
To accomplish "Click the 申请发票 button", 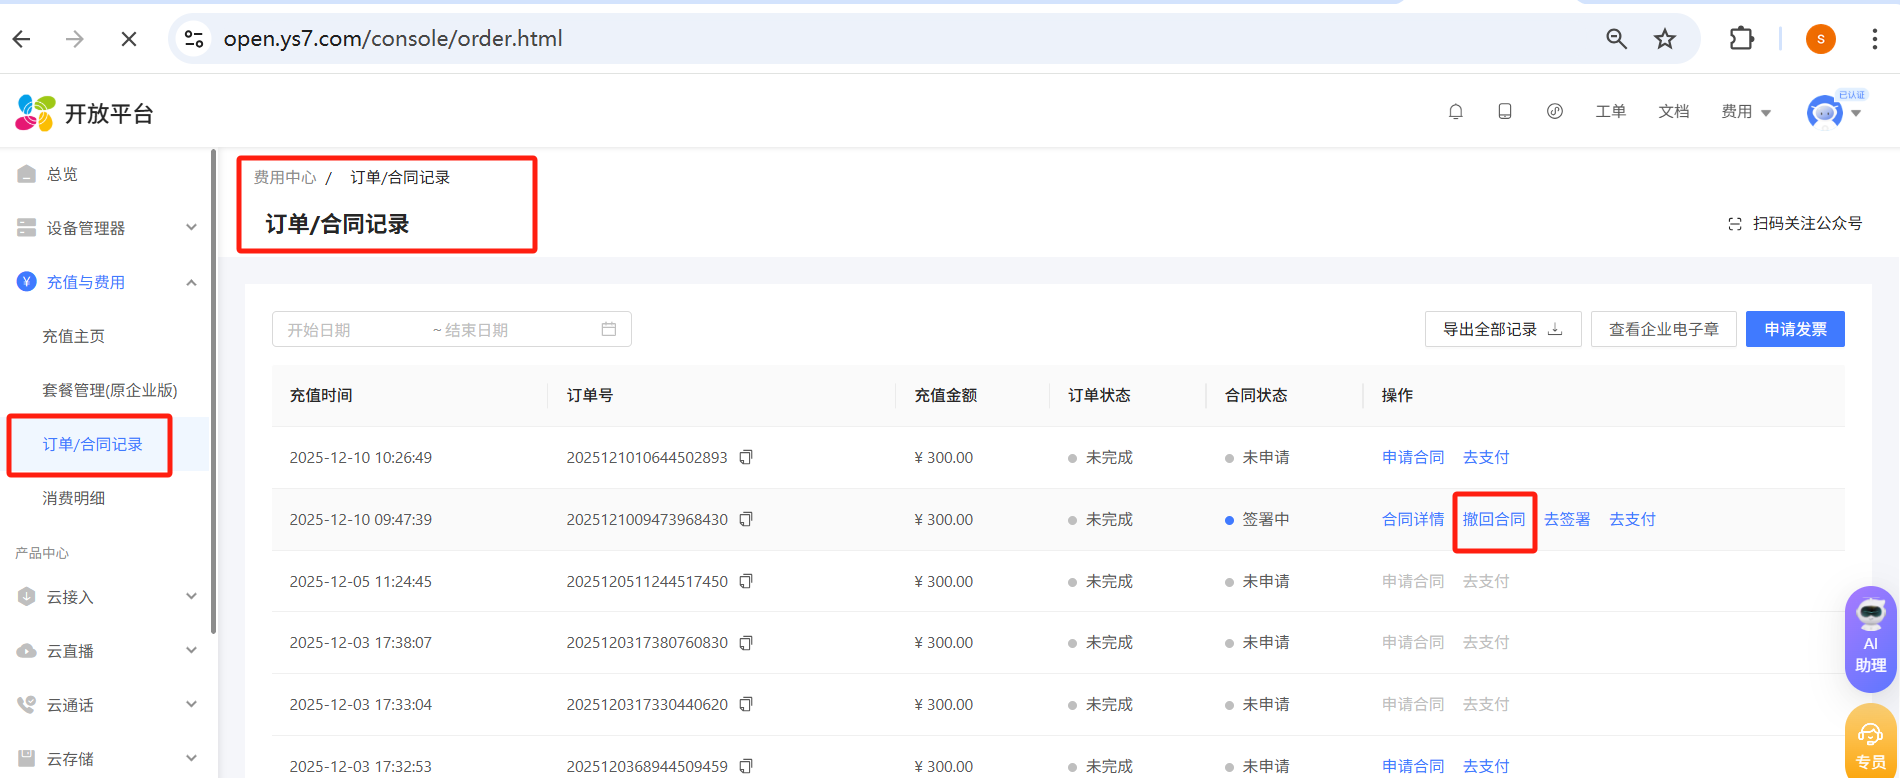I will tap(1795, 329).
